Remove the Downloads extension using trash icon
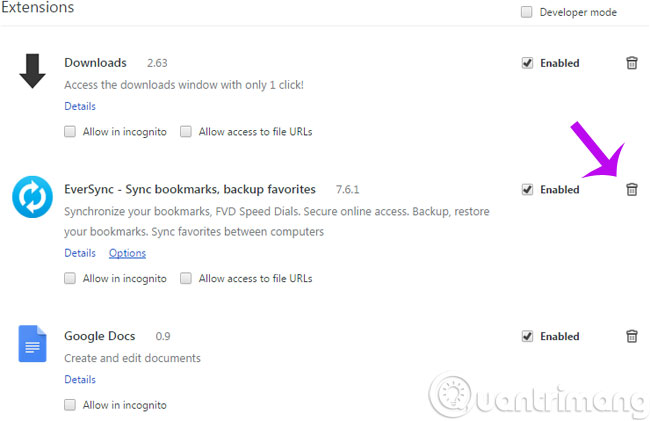Image resolution: width=650 pixels, height=421 pixels. click(x=631, y=63)
